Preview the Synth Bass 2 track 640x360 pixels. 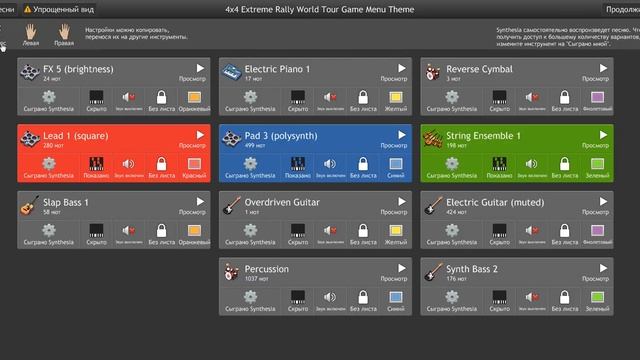click(x=603, y=268)
